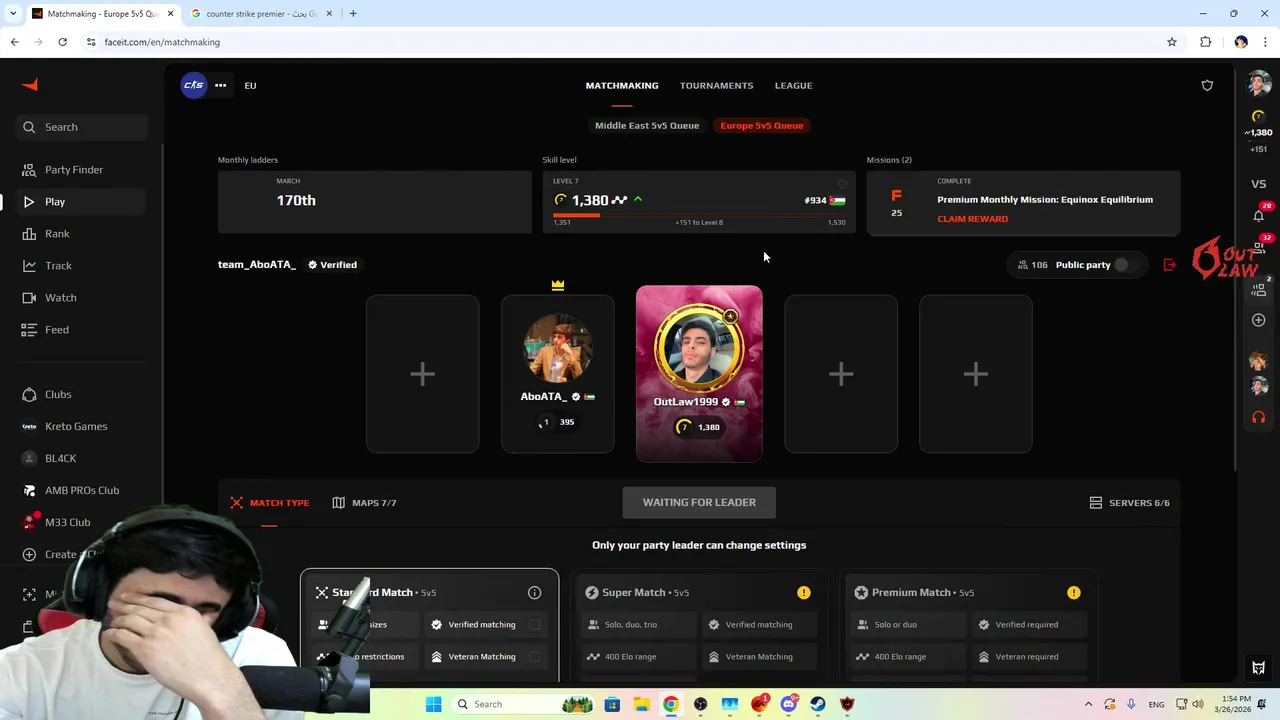Open the AMB PROs Club
1280x720 pixels.
coord(82,490)
